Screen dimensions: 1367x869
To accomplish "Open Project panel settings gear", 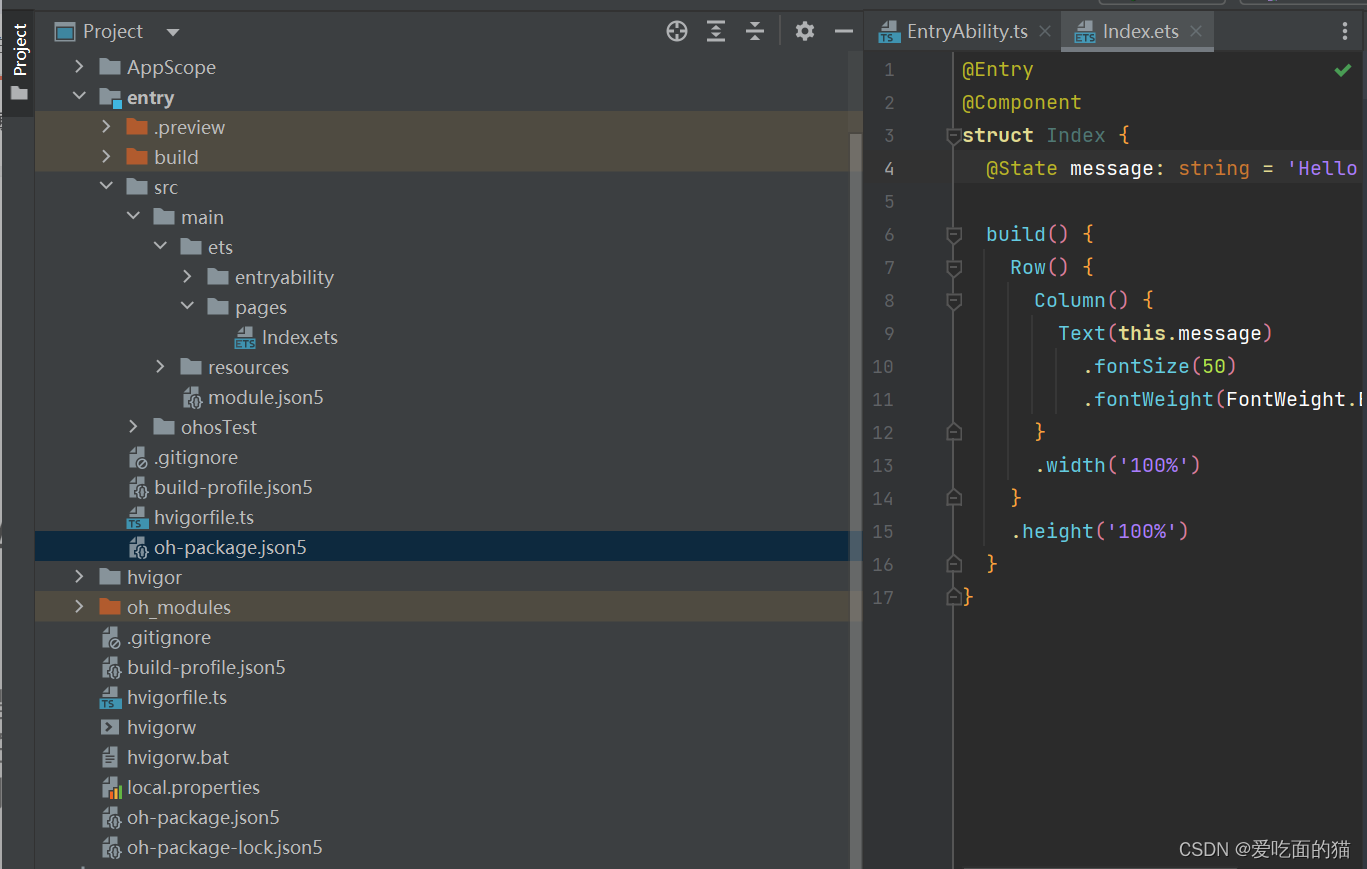I will tap(805, 31).
